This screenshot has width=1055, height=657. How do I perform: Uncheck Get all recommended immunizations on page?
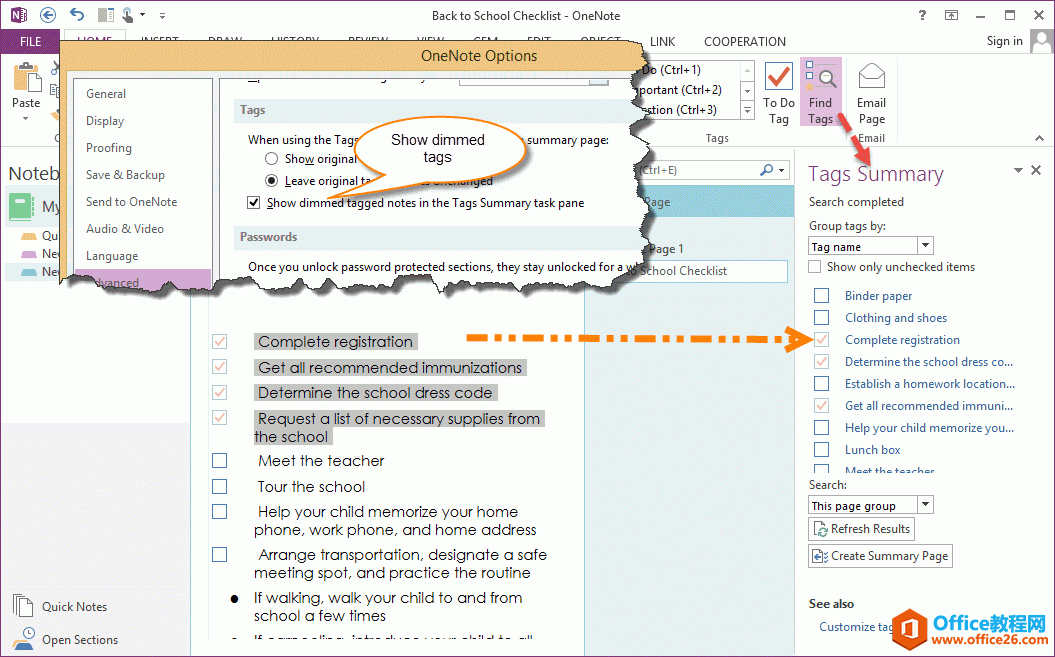pos(219,367)
